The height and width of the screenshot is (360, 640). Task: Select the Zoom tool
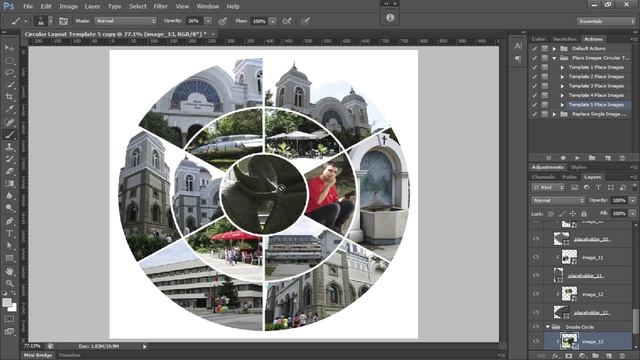pos(9,283)
